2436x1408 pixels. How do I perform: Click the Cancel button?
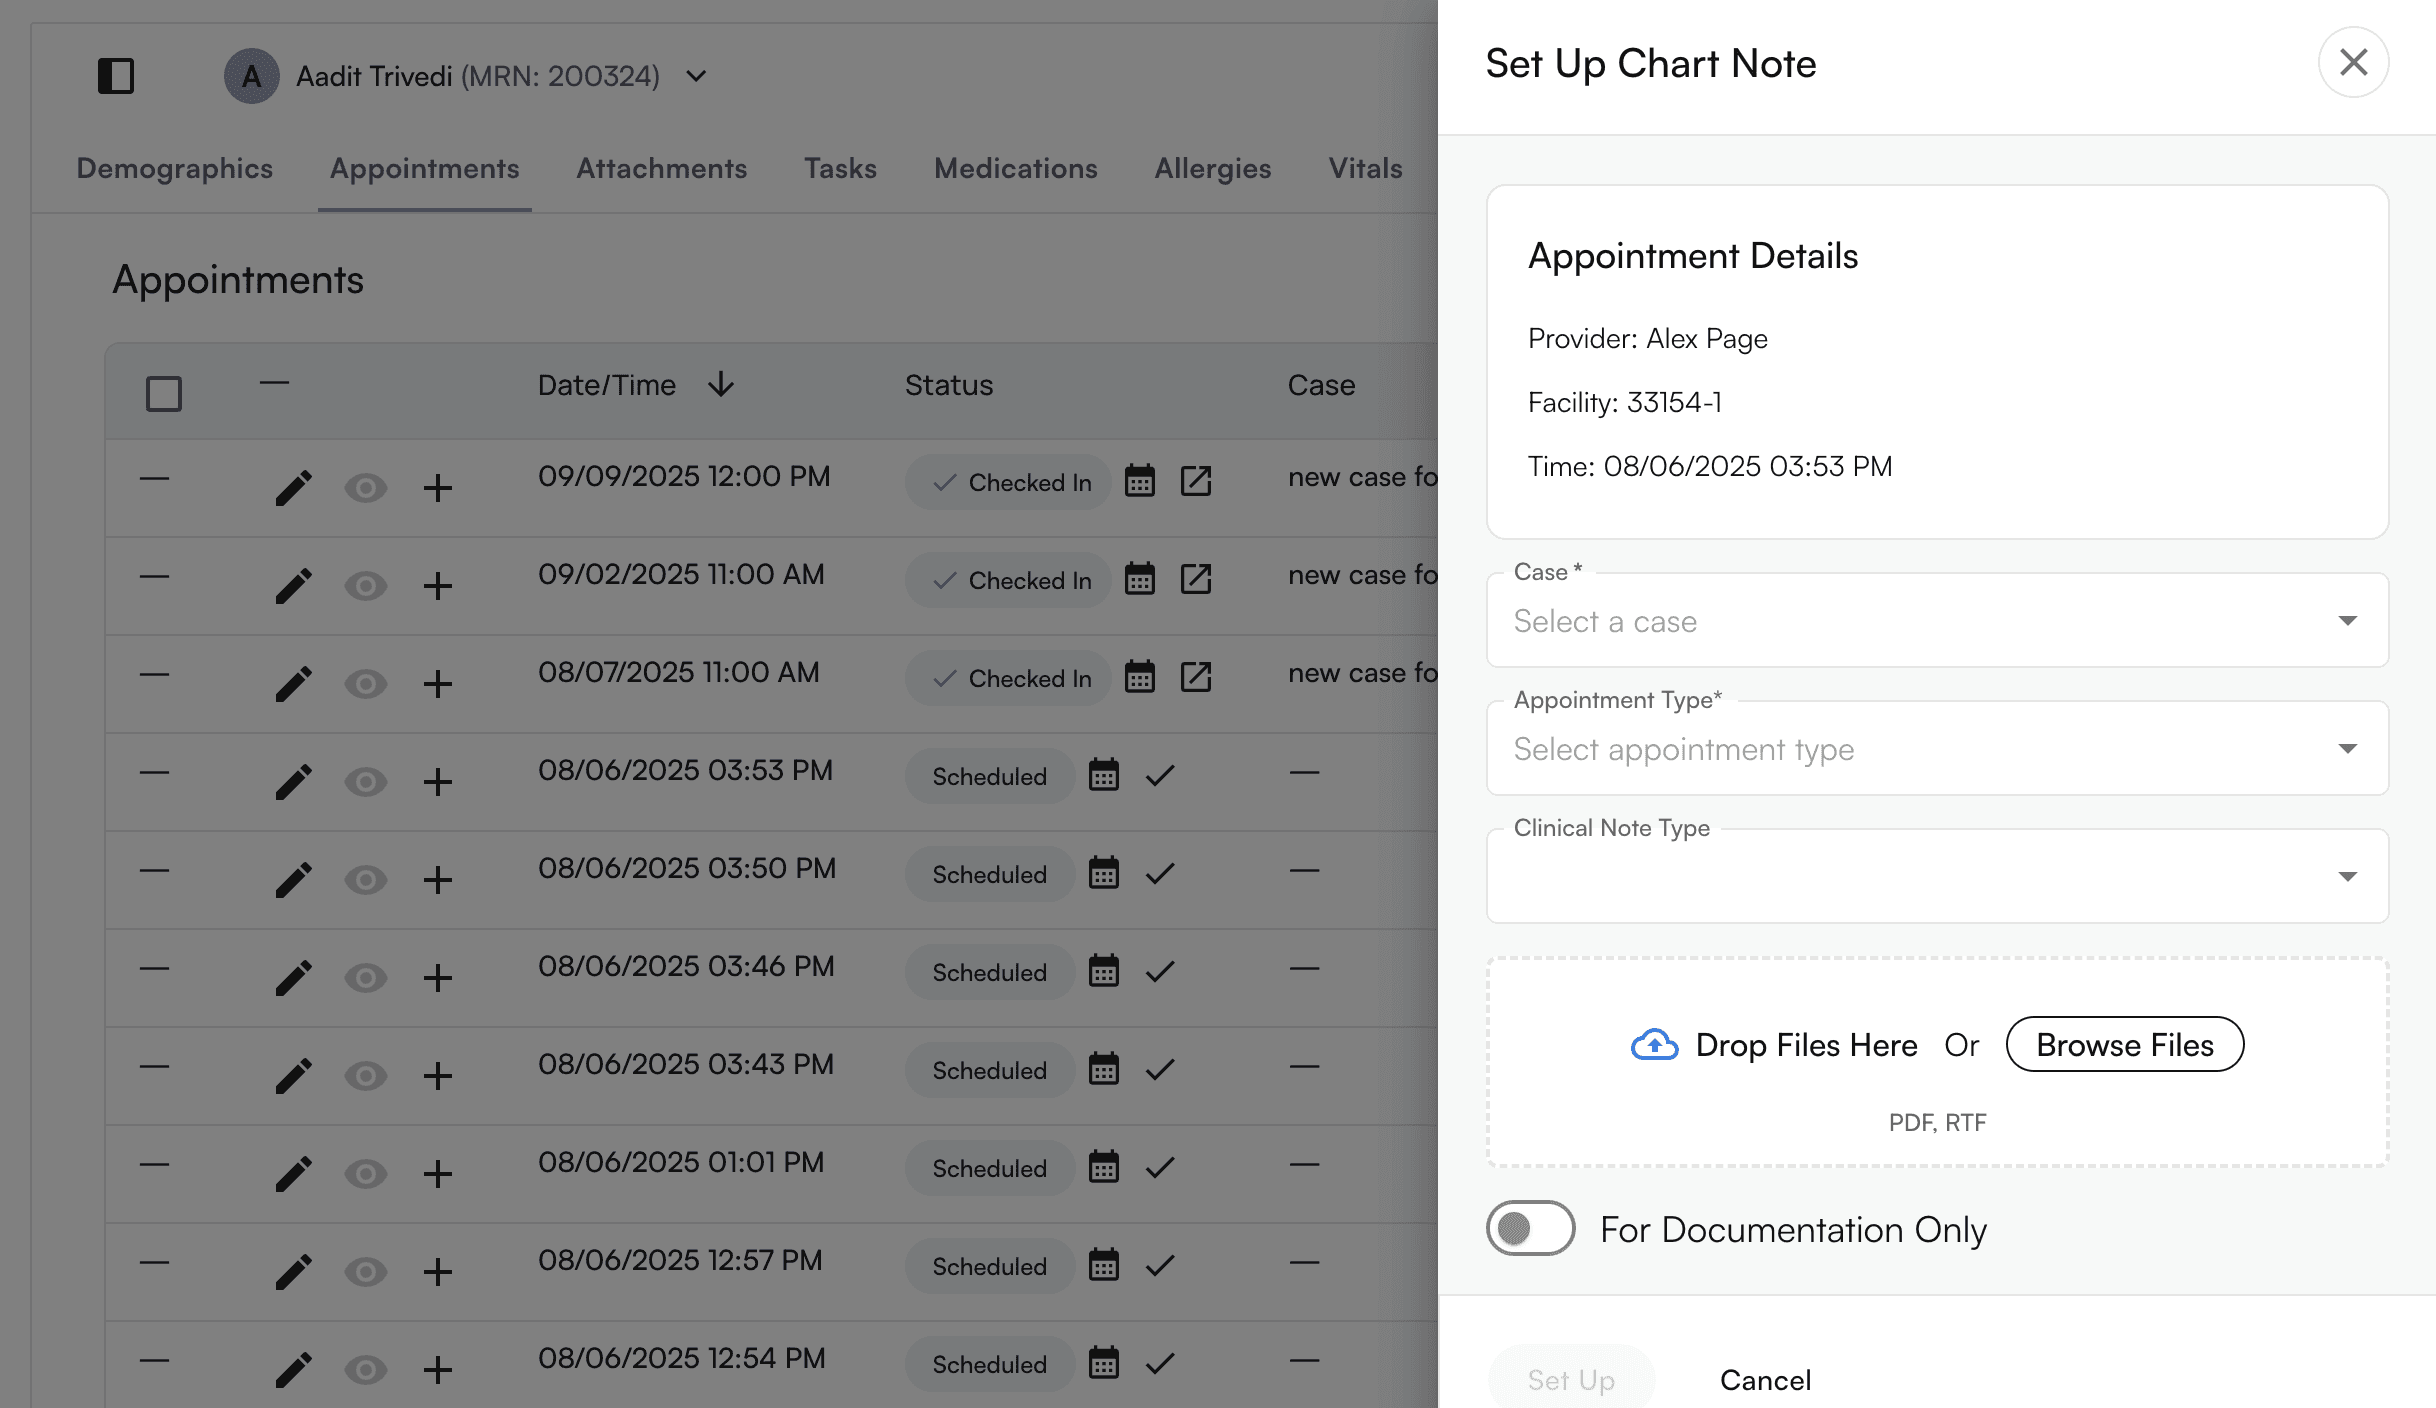[x=1765, y=1380]
